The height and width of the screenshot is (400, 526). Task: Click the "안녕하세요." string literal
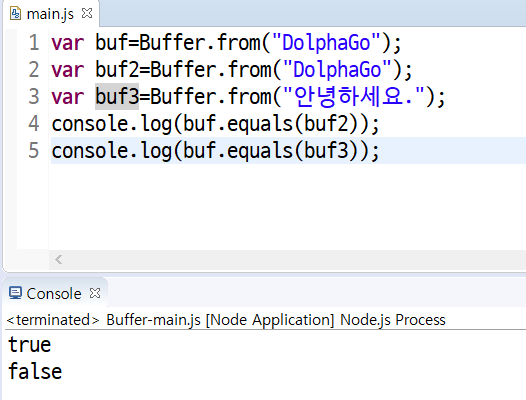(353, 97)
